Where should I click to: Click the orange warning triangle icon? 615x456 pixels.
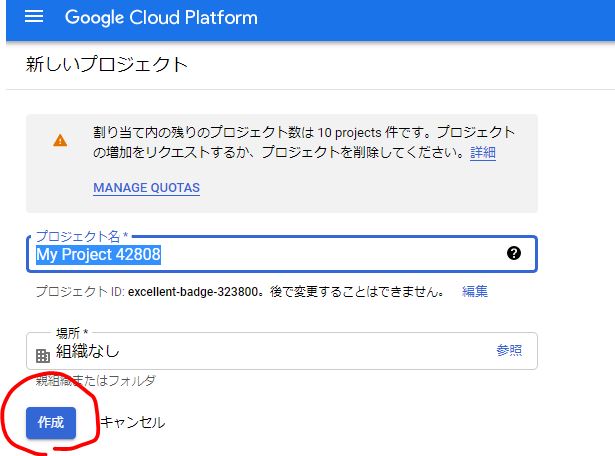[61, 141]
